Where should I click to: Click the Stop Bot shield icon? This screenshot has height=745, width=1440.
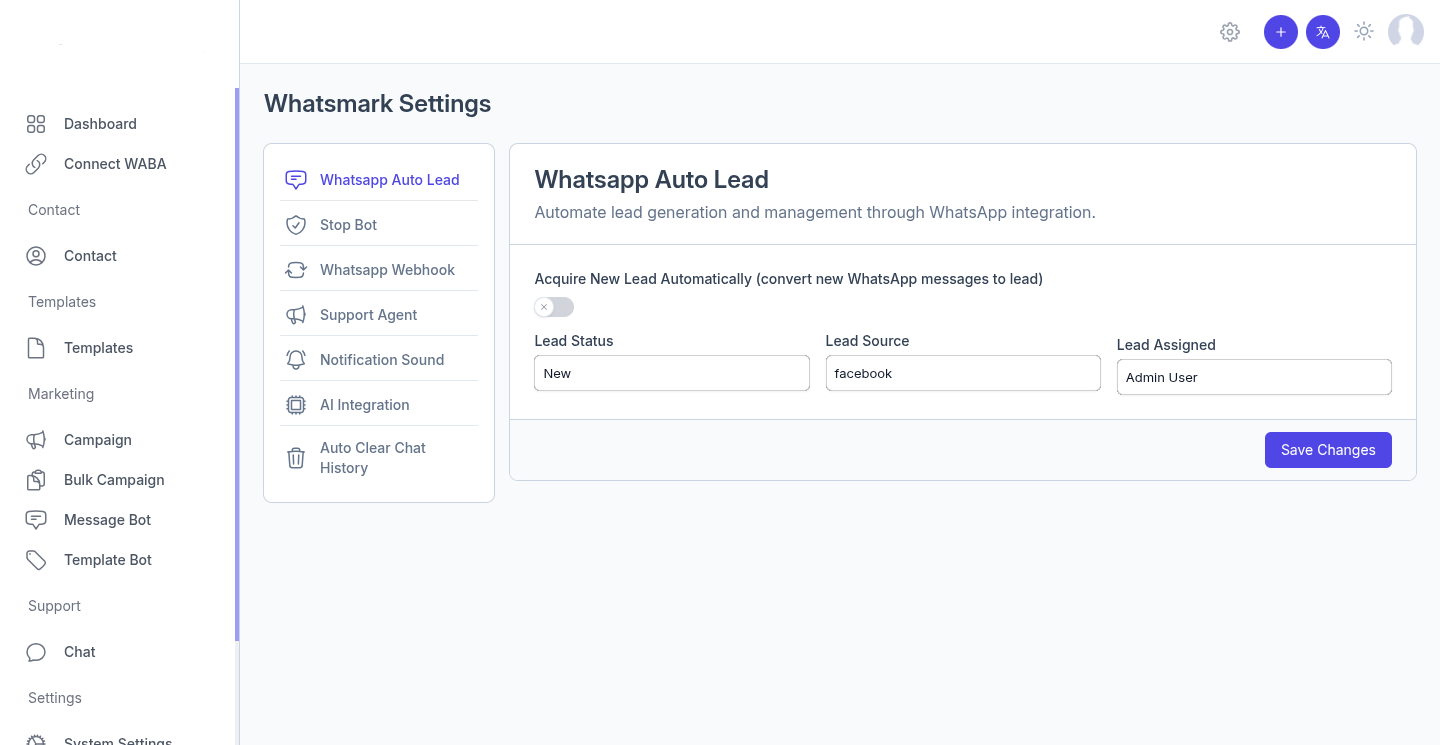296,225
